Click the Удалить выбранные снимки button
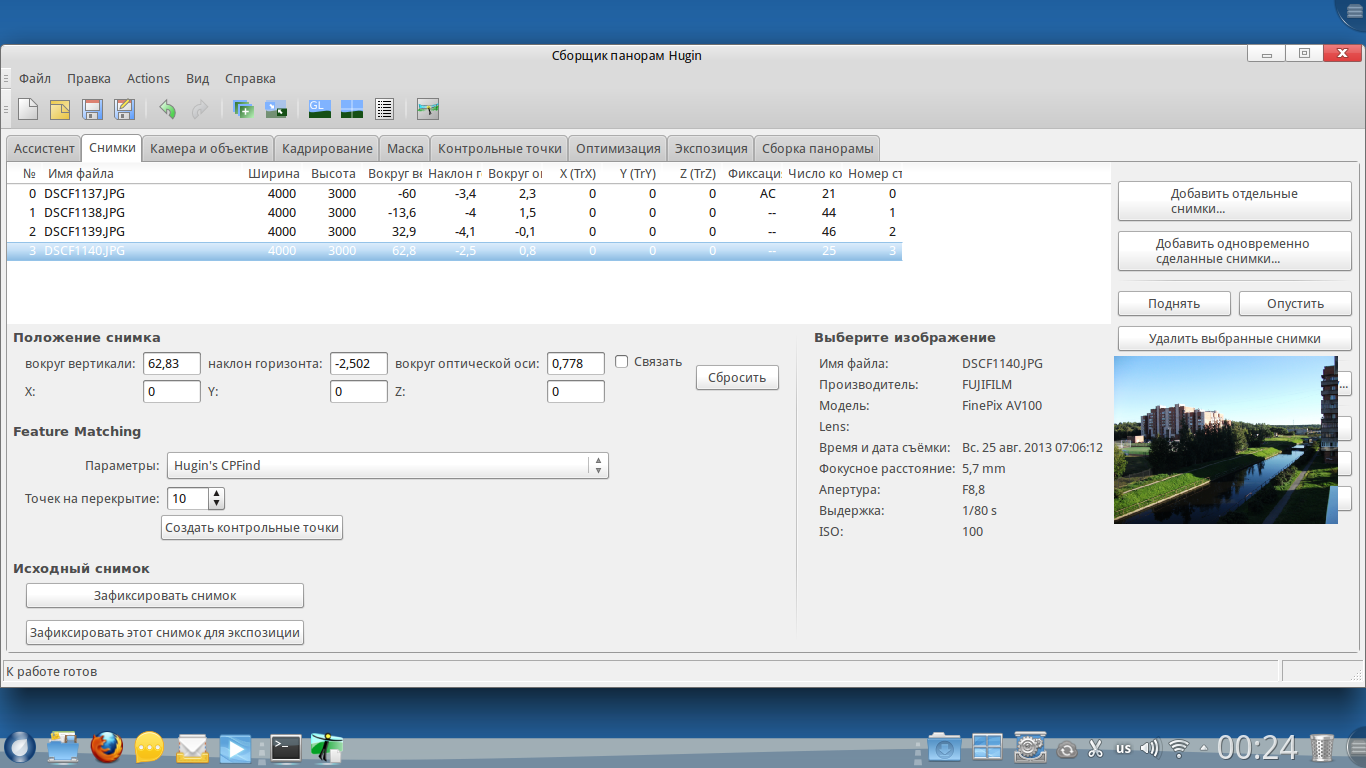Image resolution: width=1366 pixels, height=768 pixels. (x=1234, y=338)
